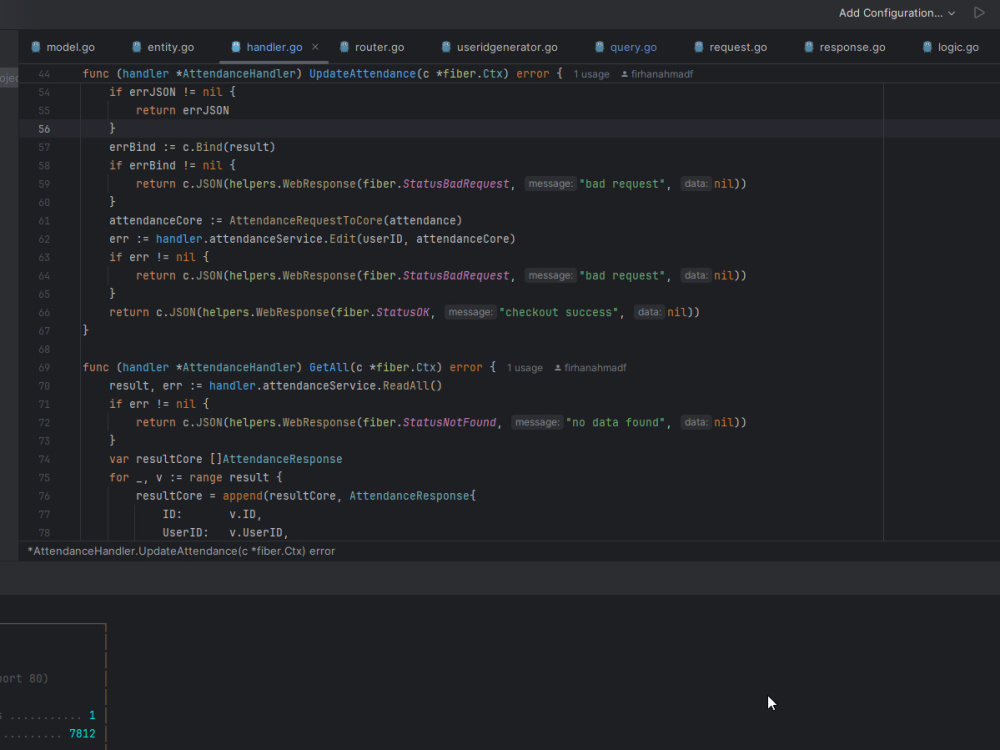Click '1 usage' hint on GetAll
This screenshot has width=1000, height=750.
[x=525, y=368]
